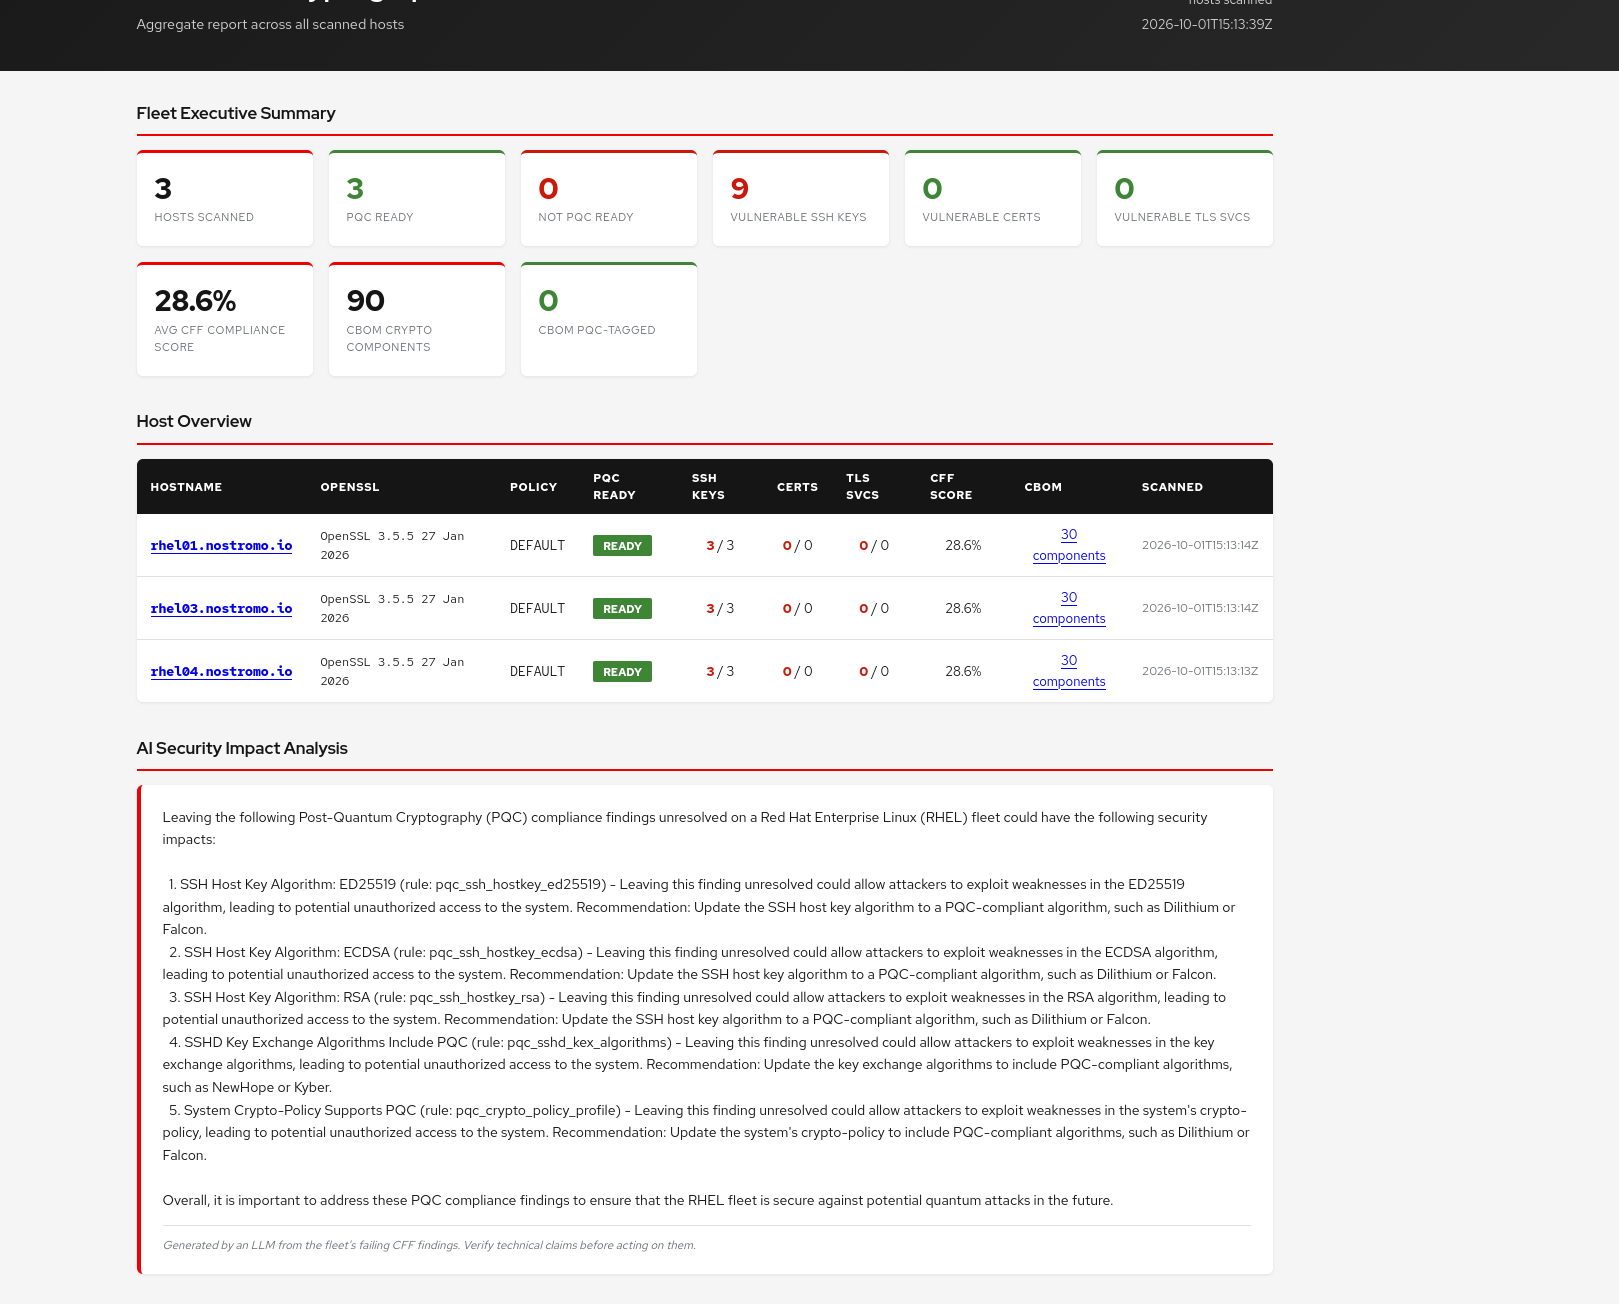Click the Fleet Executive Summary heading

(236, 113)
